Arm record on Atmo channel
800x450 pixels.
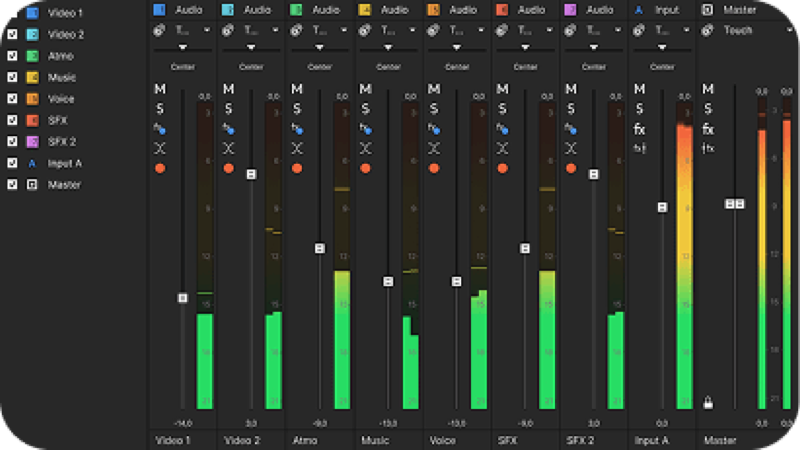[x=296, y=168]
